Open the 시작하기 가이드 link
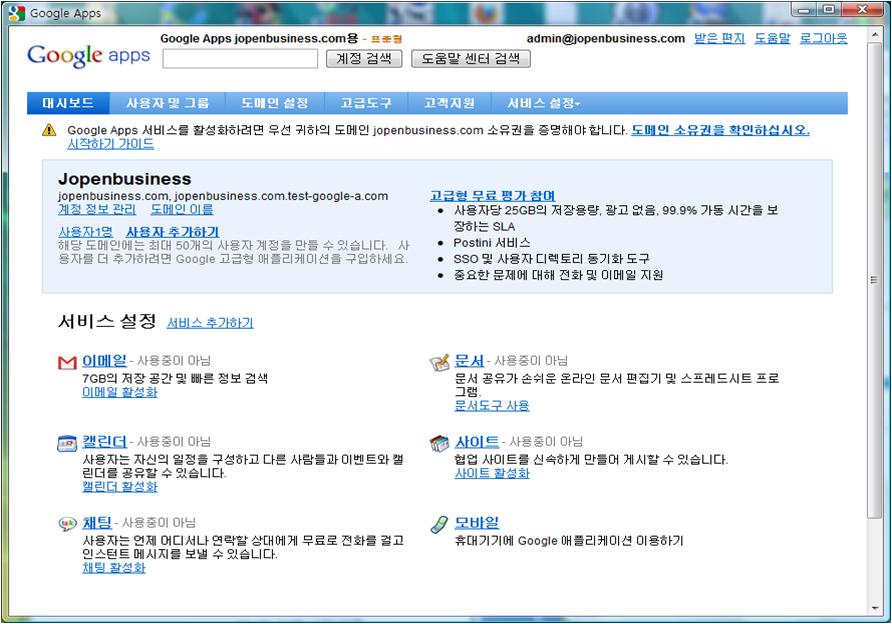This screenshot has height=624, width=892. (x=111, y=144)
